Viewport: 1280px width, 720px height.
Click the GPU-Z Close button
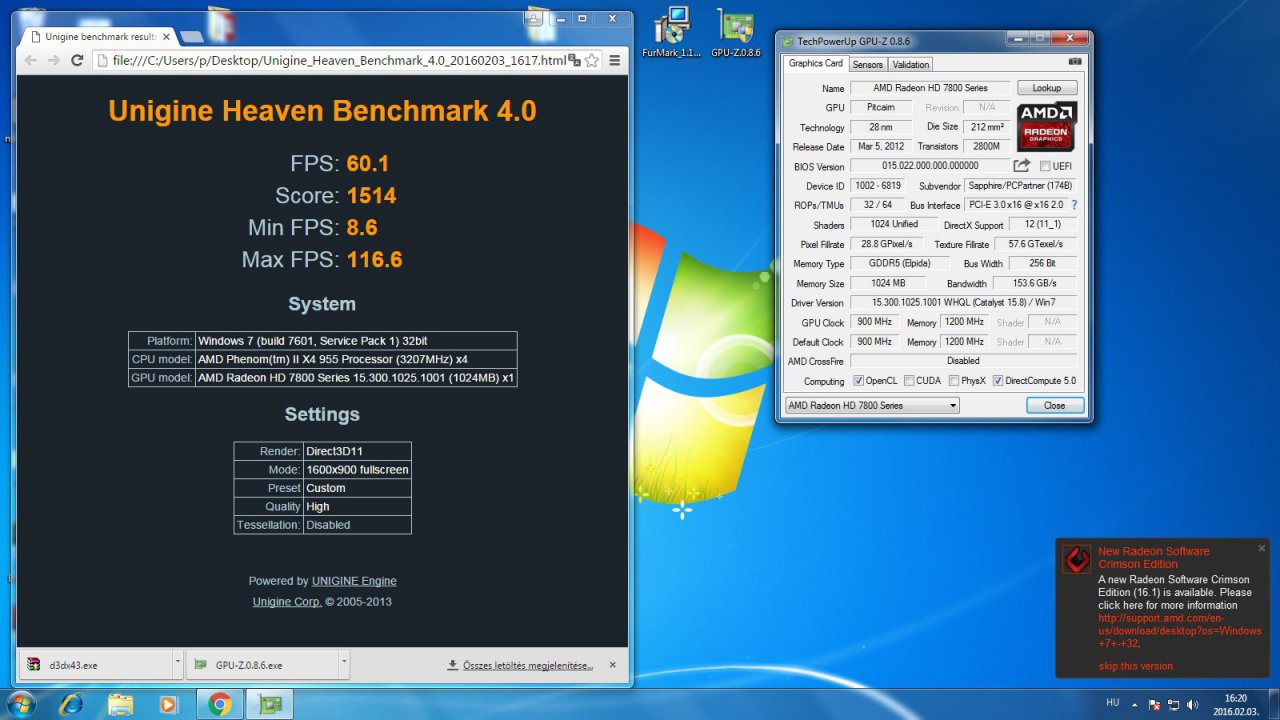1054,405
